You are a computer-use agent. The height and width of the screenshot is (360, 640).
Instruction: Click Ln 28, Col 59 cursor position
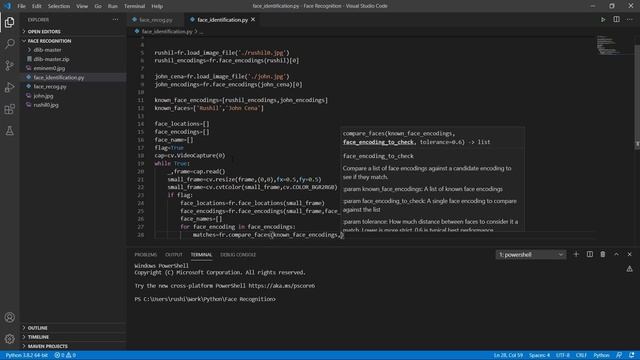[x=508, y=356]
